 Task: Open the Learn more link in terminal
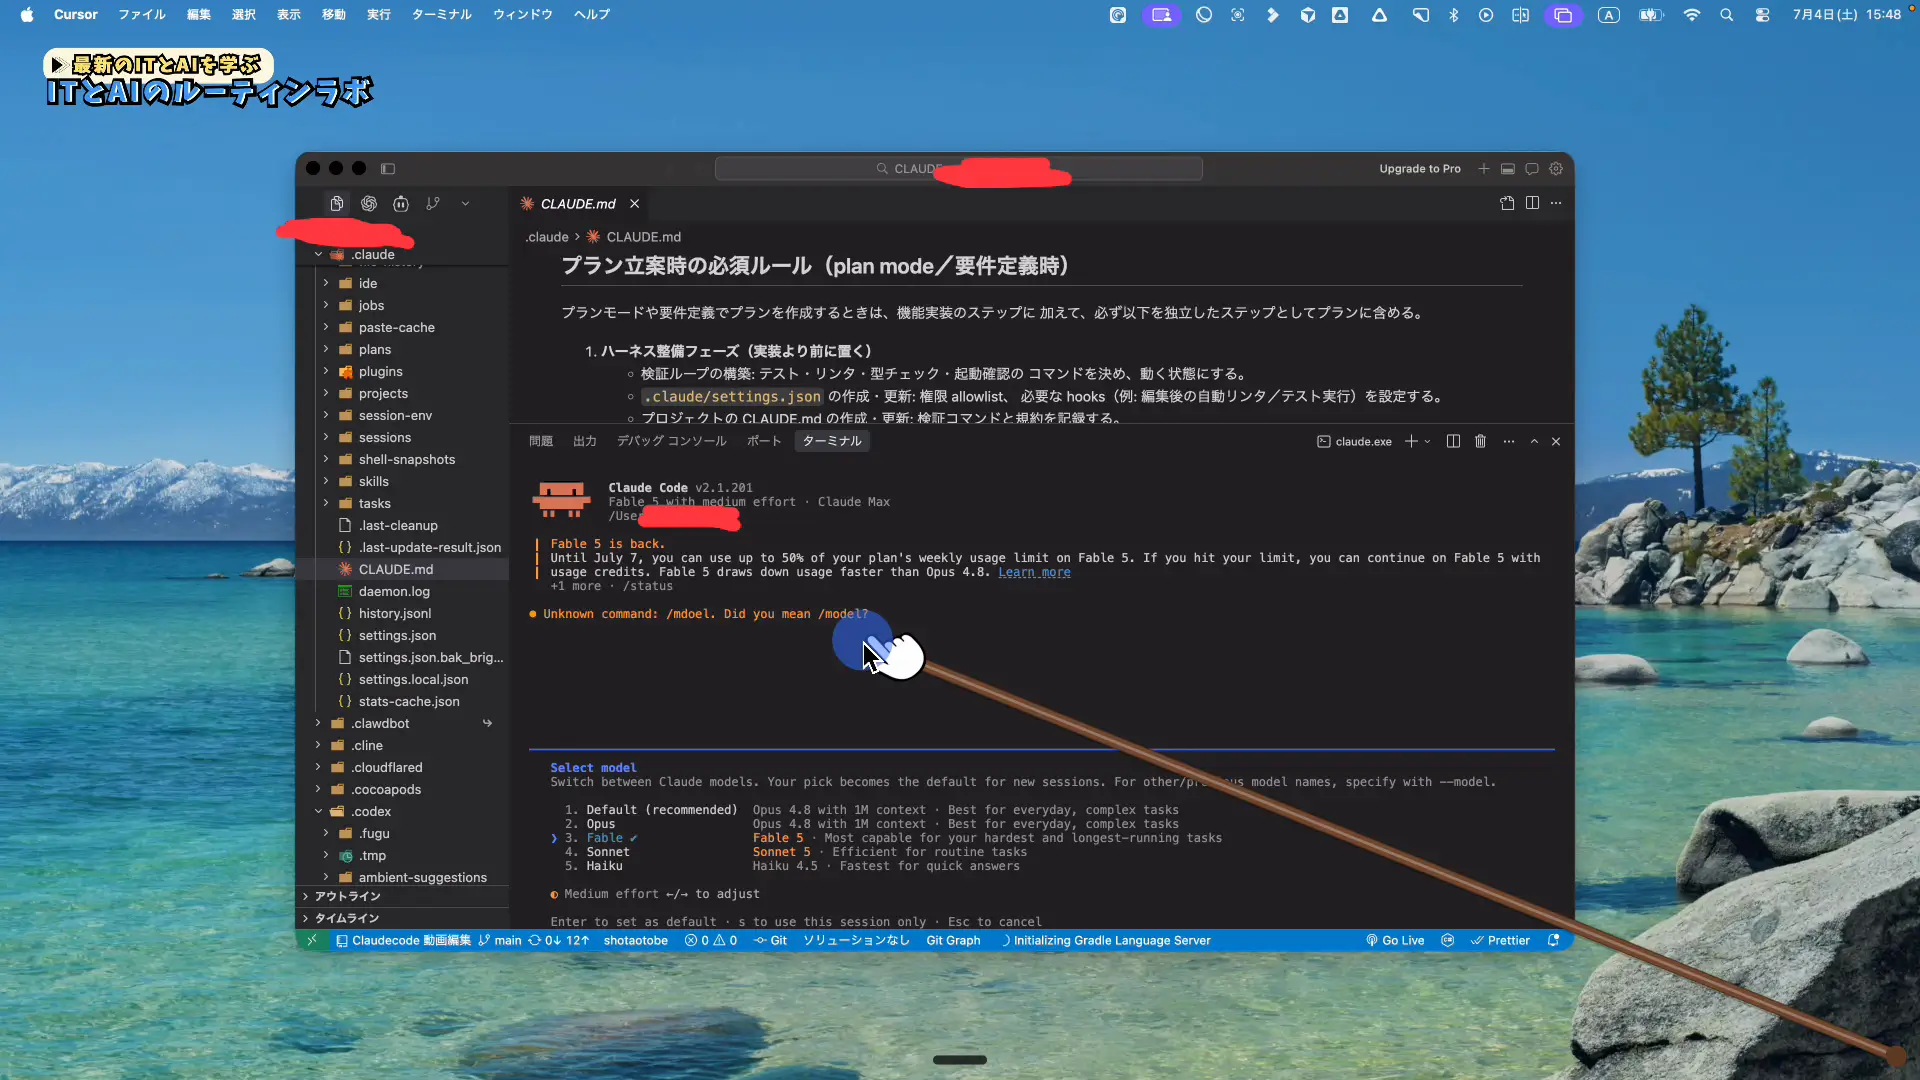pos(1034,572)
